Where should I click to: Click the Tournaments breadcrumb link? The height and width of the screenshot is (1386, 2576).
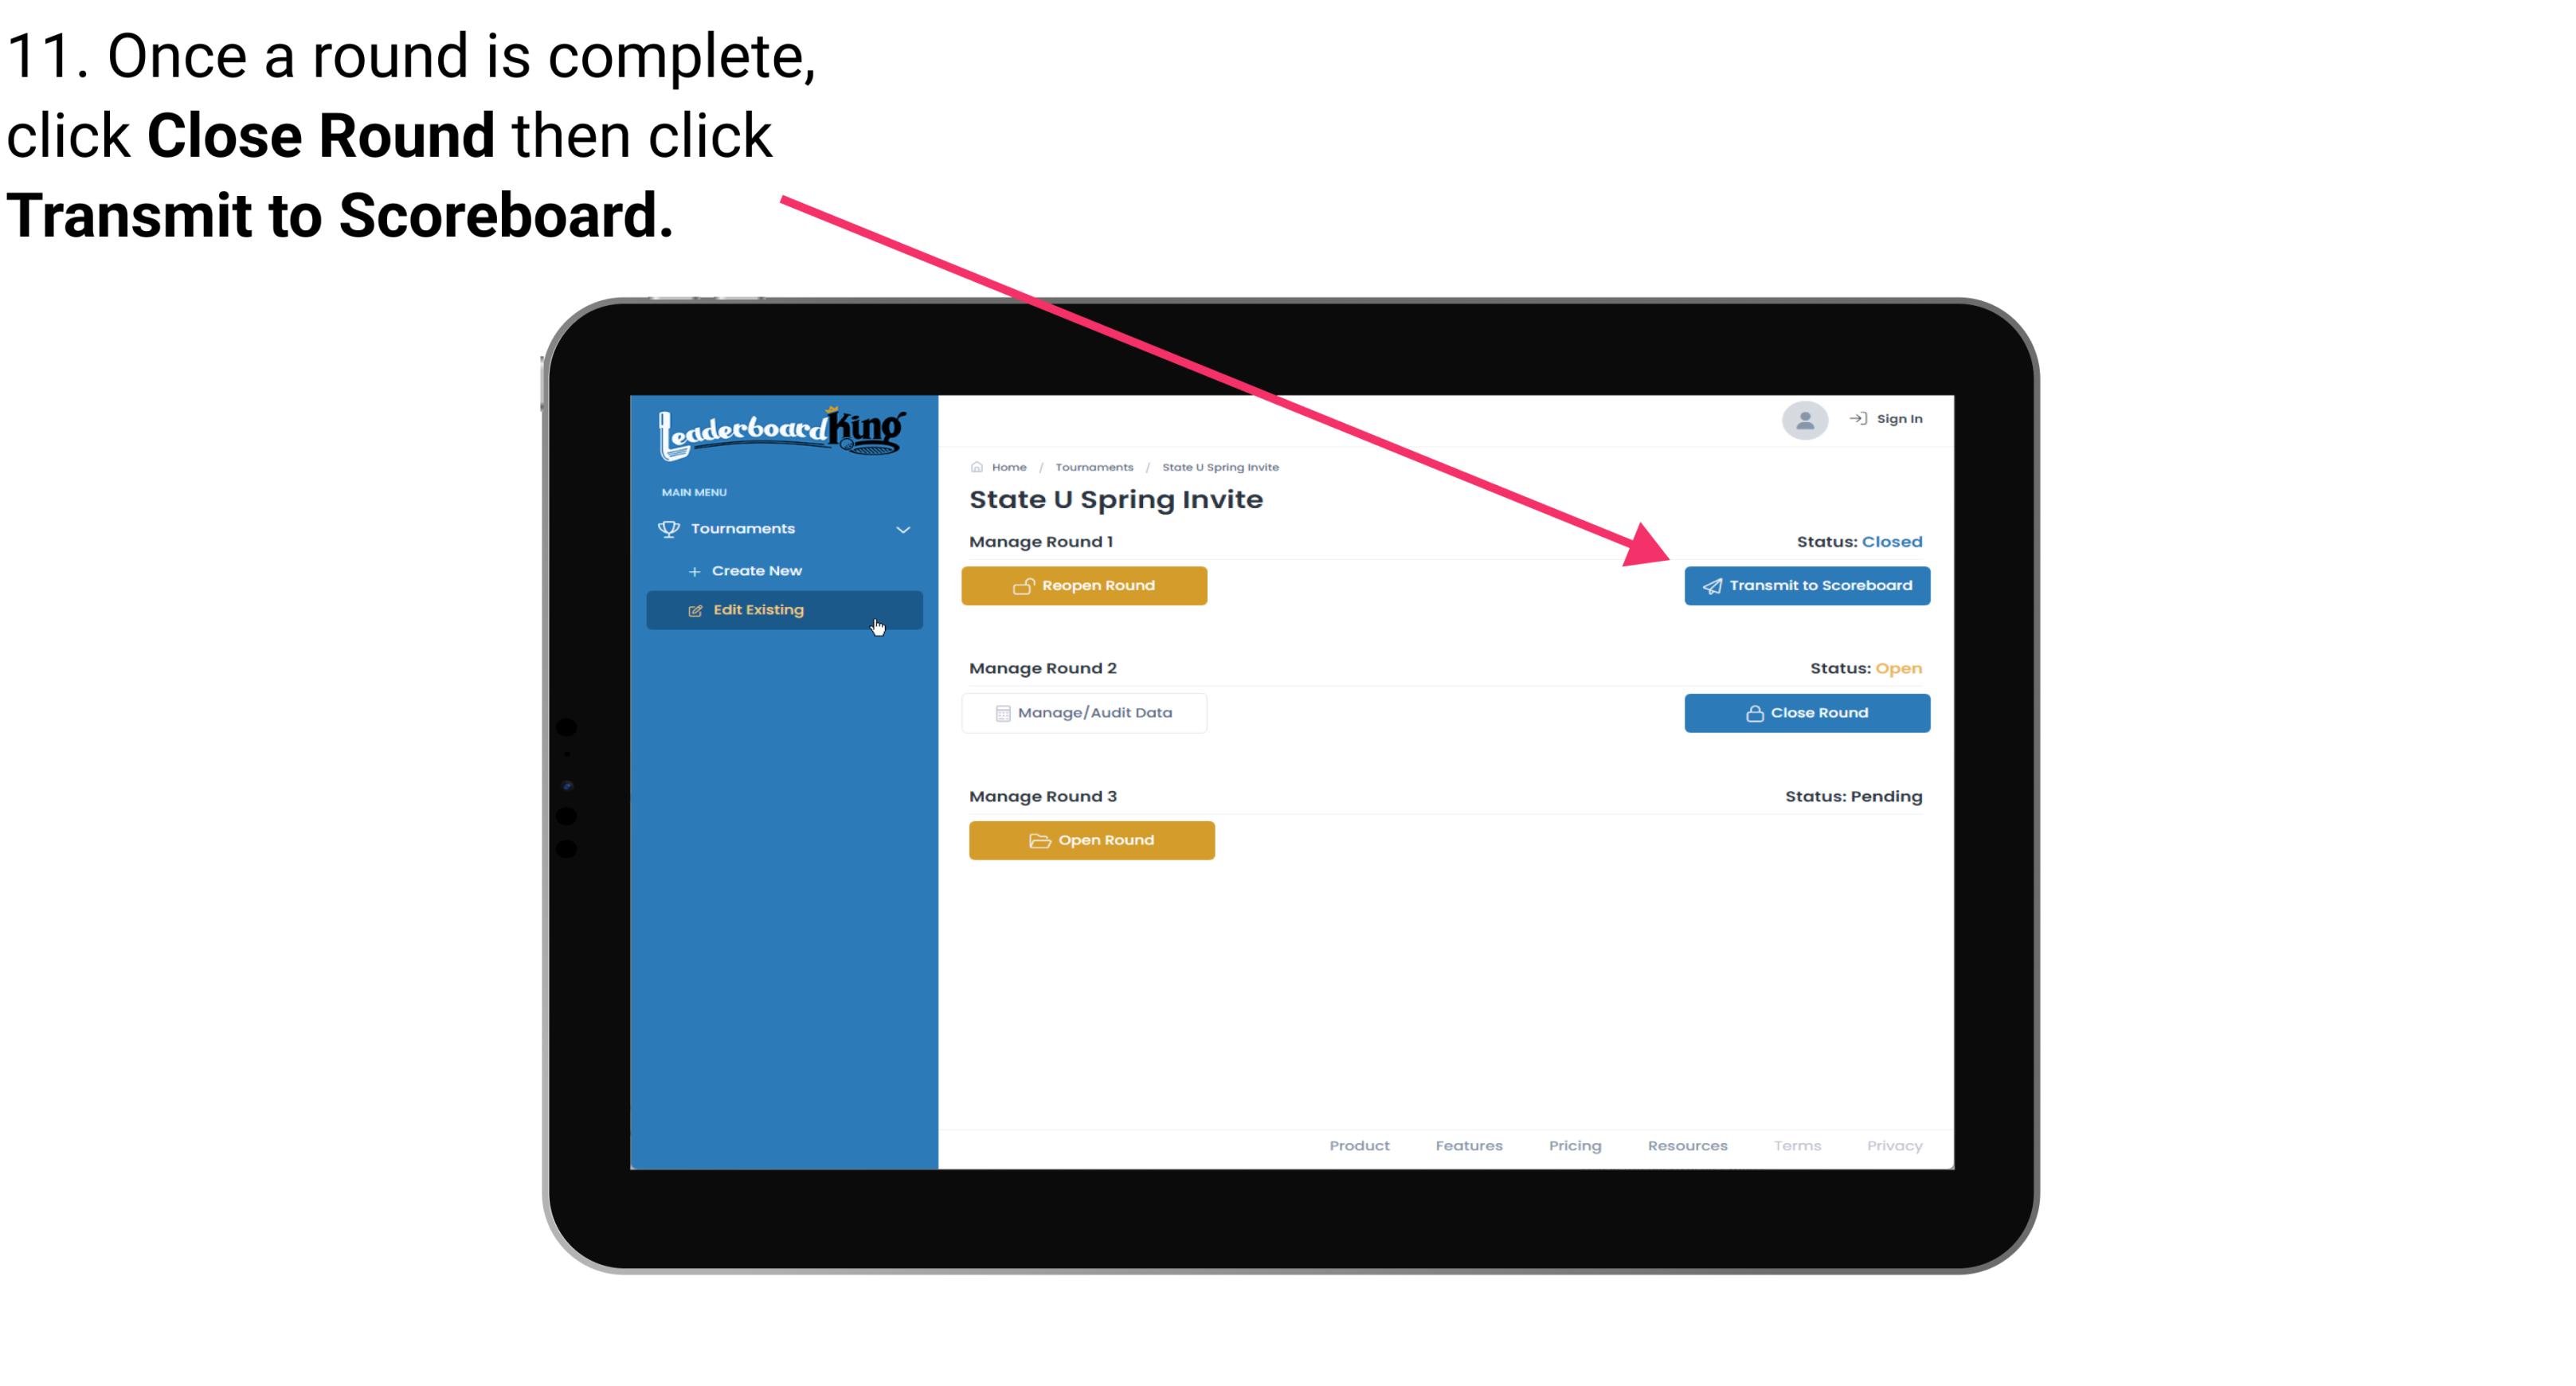click(1092, 466)
